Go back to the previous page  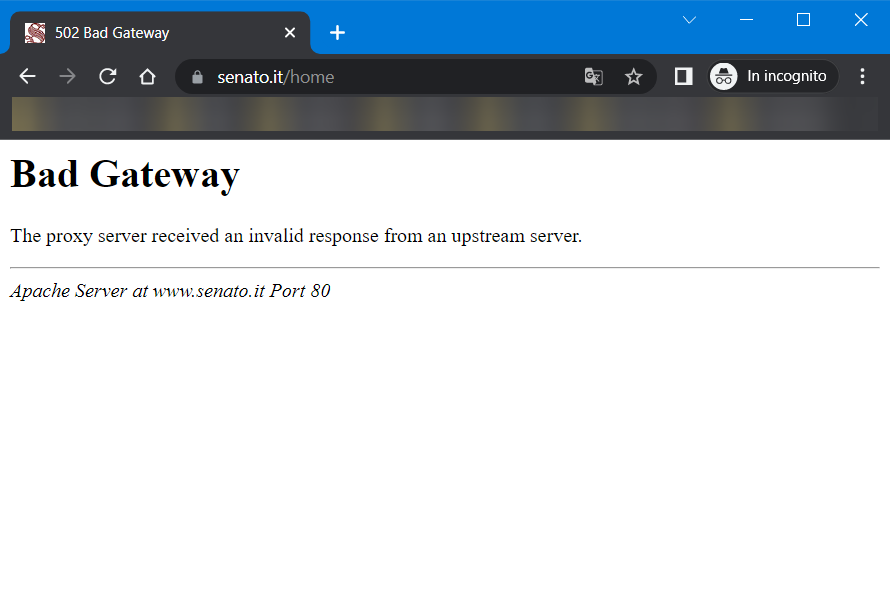click(x=27, y=77)
